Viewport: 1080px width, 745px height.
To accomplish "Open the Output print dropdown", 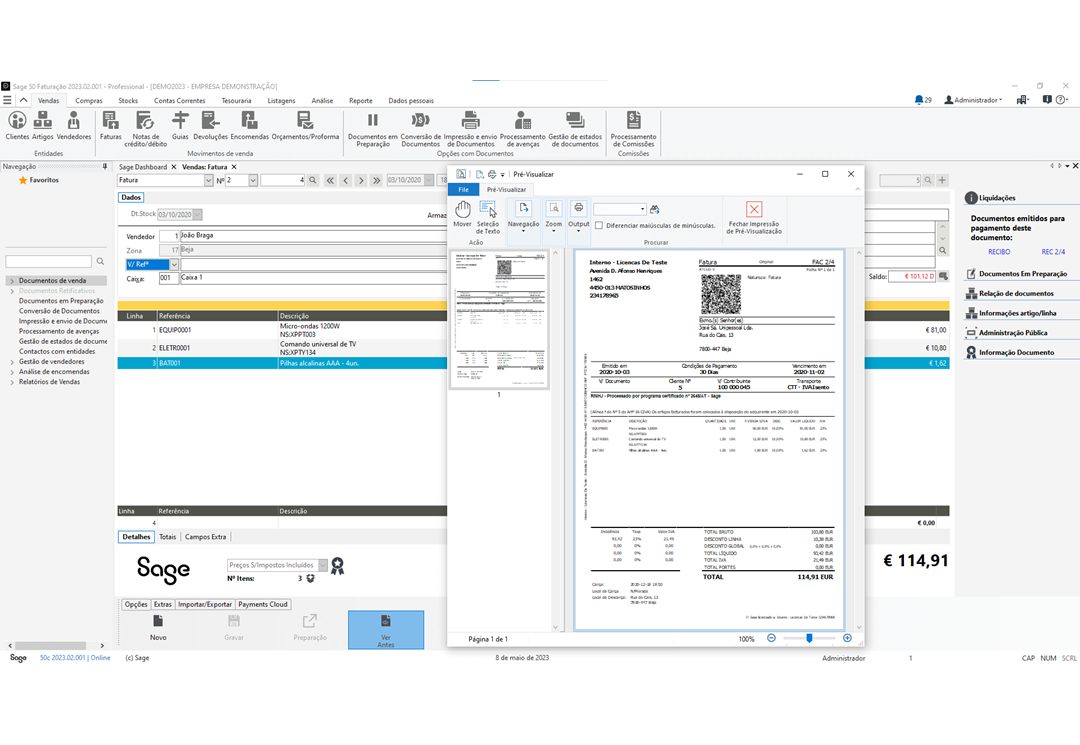I will (579, 216).
